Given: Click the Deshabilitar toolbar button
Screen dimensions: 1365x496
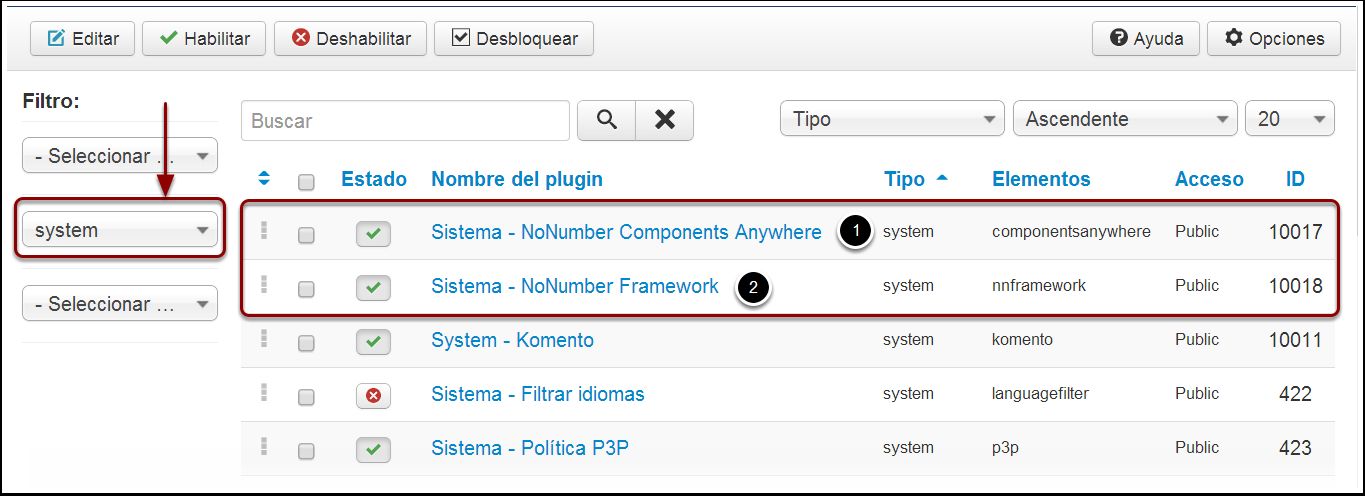Looking at the screenshot, I should (350, 39).
